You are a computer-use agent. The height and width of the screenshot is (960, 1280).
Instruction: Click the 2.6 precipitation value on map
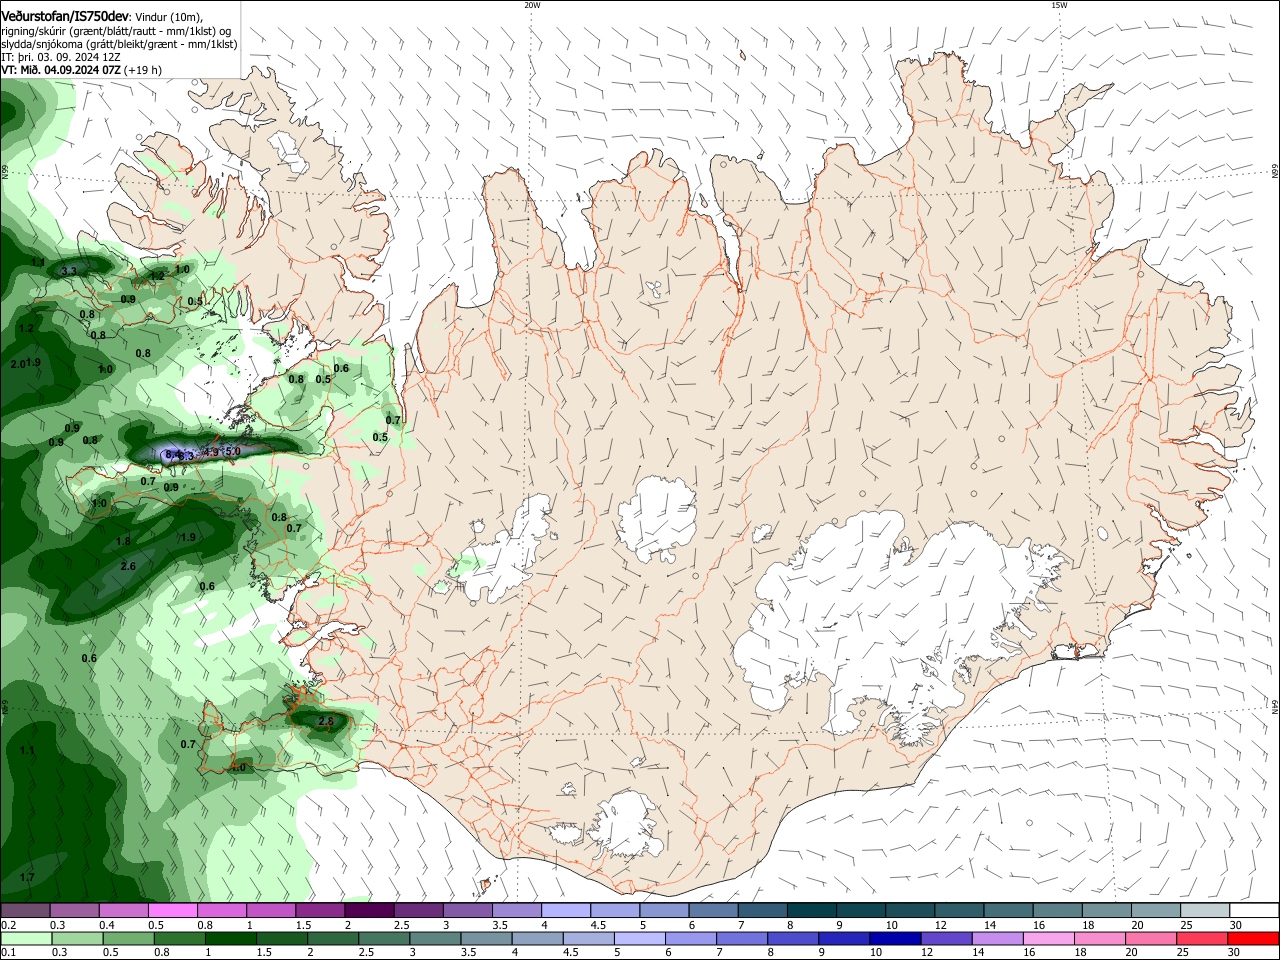click(128, 567)
